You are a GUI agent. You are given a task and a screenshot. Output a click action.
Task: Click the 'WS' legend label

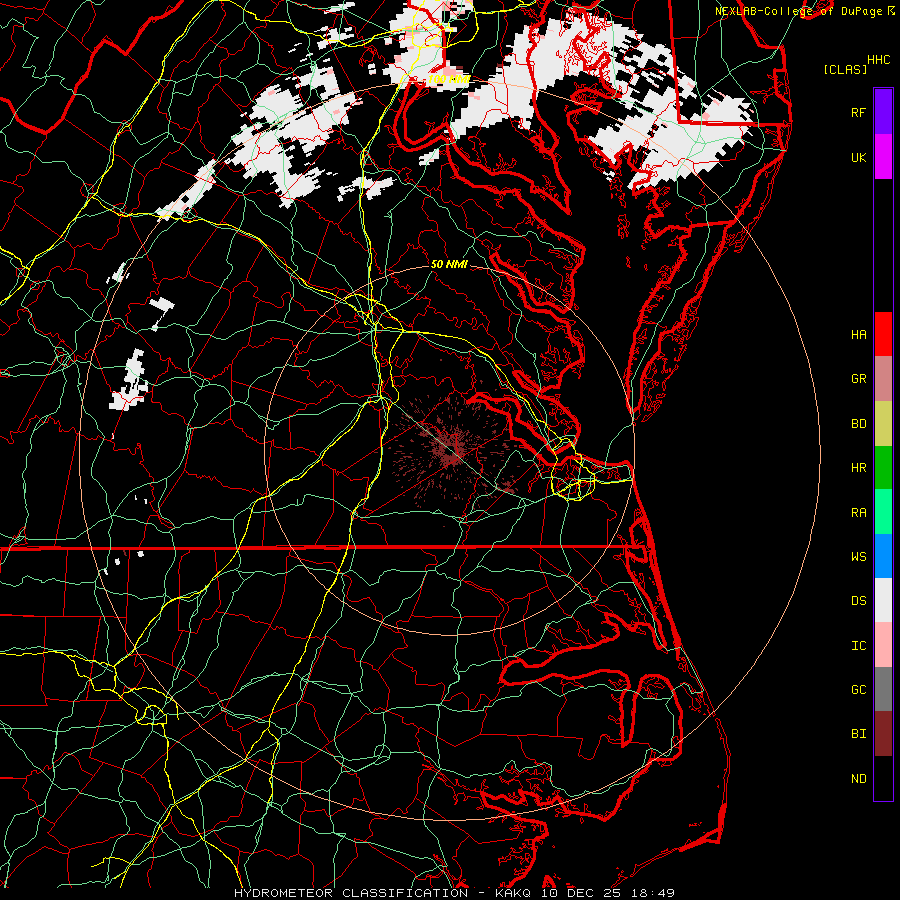pos(858,557)
